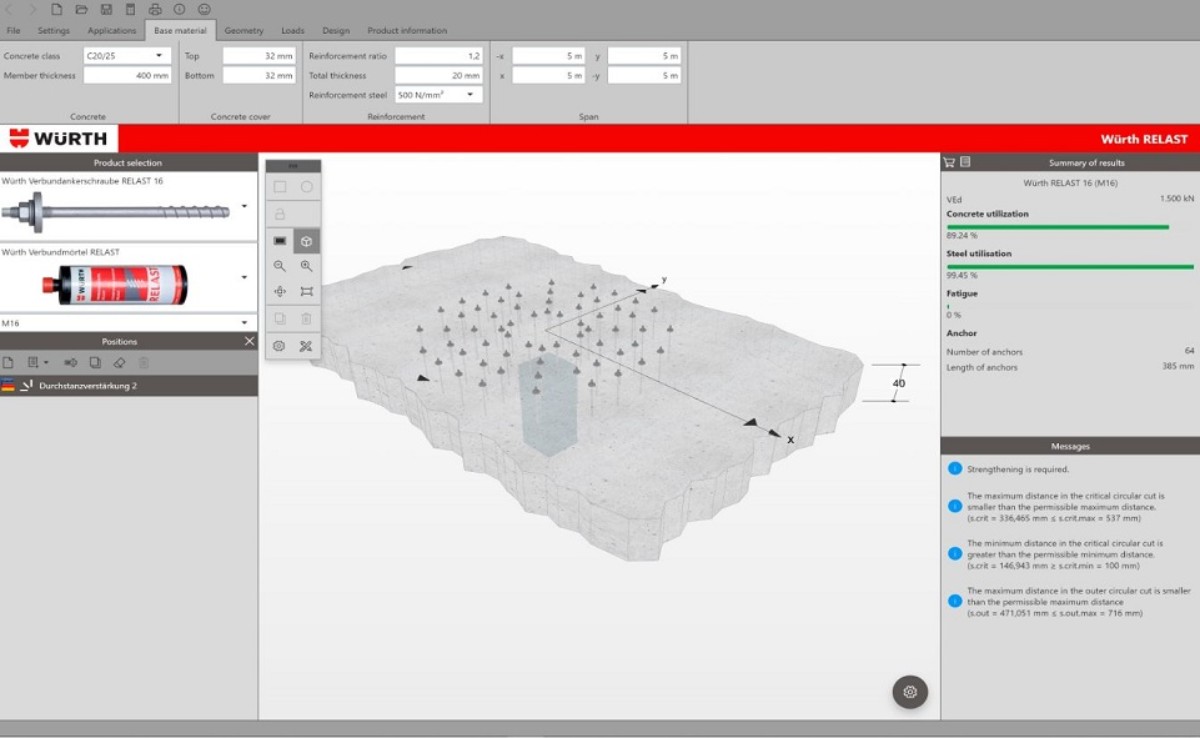Click the Bottom concrete cover field

pos(259,75)
